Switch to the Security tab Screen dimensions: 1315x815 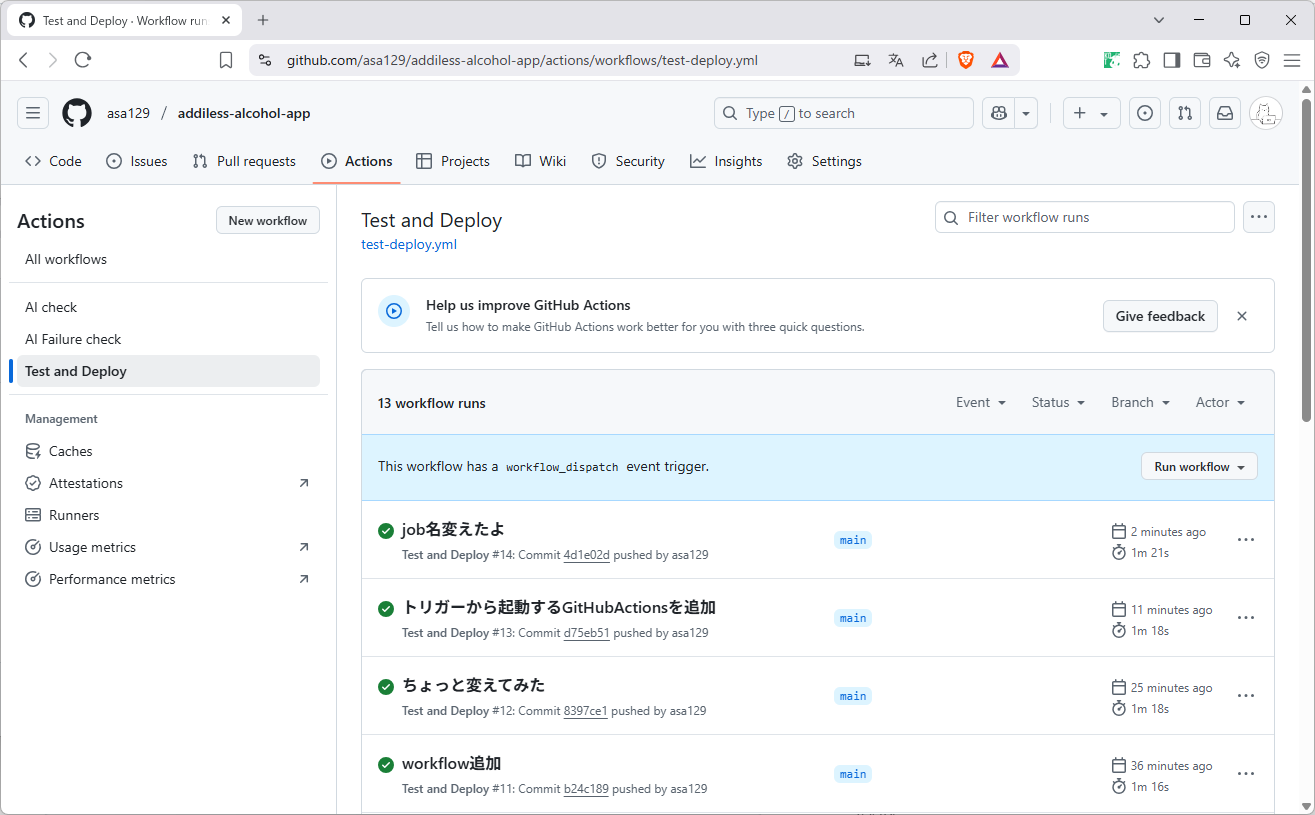[628, 161]
